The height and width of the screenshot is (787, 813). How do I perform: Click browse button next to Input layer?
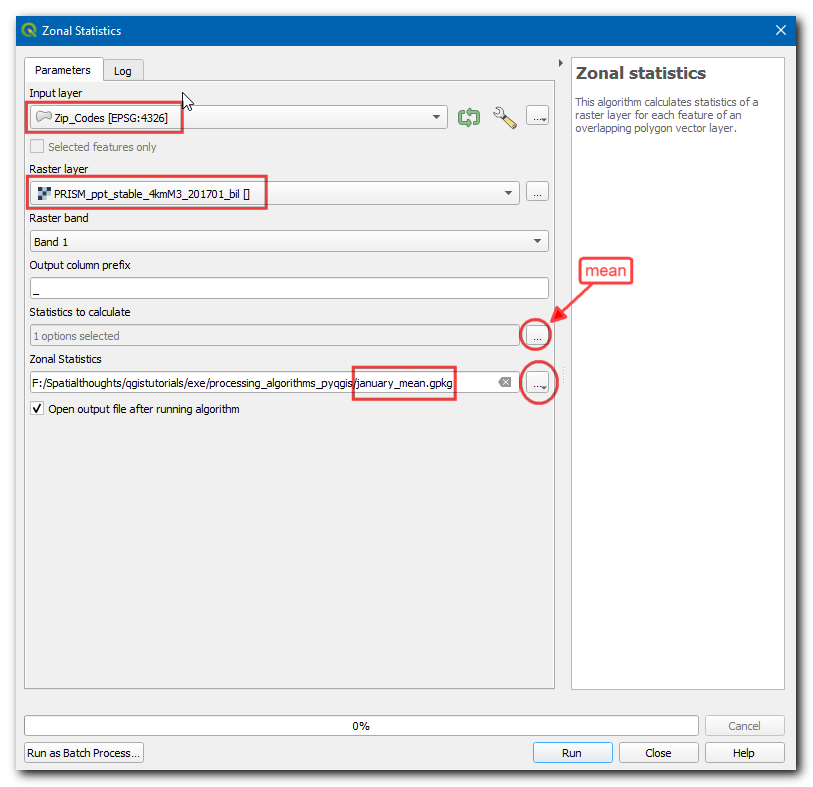538,117
